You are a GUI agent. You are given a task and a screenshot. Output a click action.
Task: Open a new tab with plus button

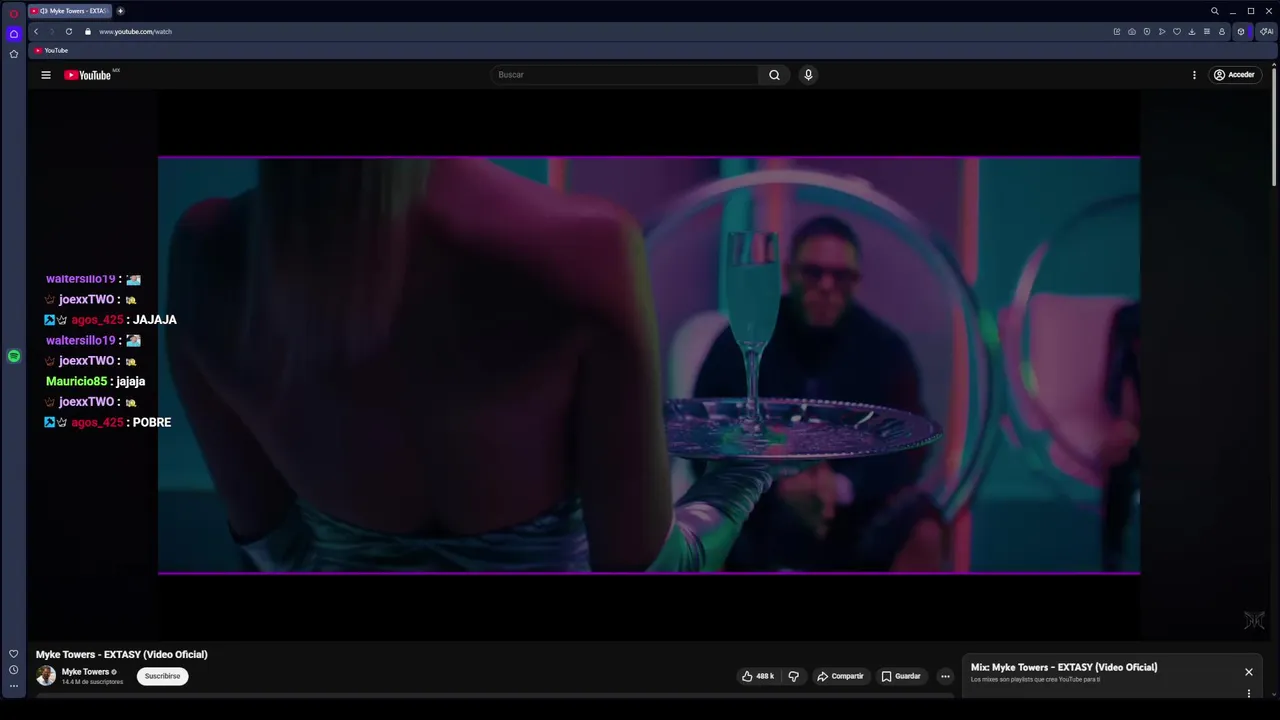[121, 11]
